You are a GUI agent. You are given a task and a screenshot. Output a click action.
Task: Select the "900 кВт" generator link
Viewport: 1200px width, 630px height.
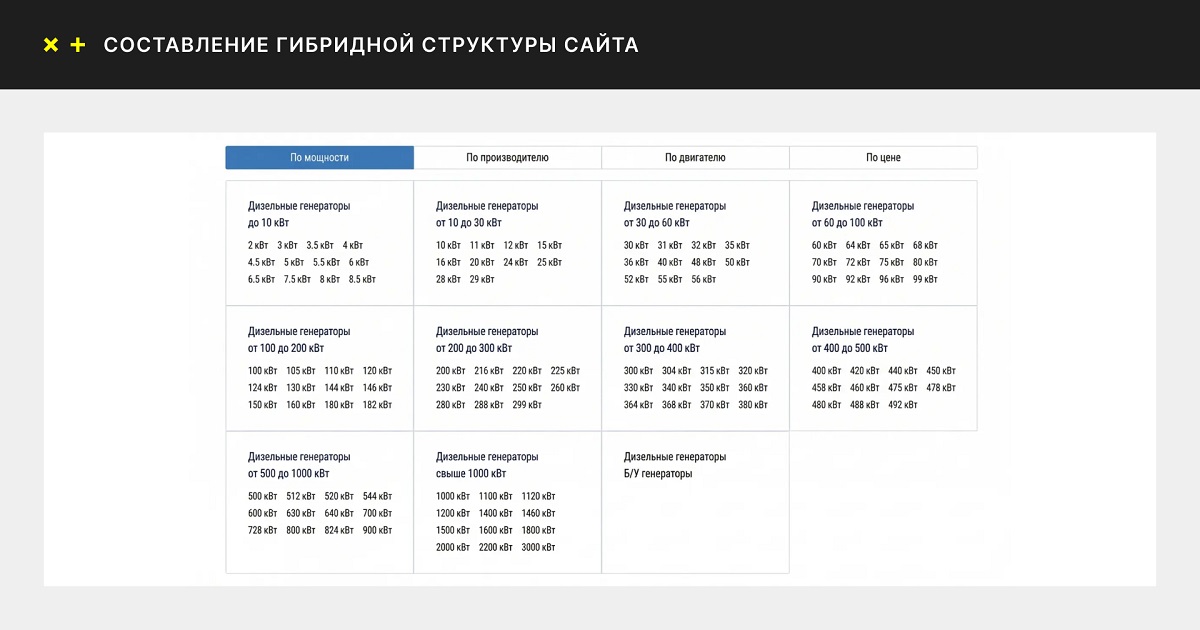(x=377, y=530)
